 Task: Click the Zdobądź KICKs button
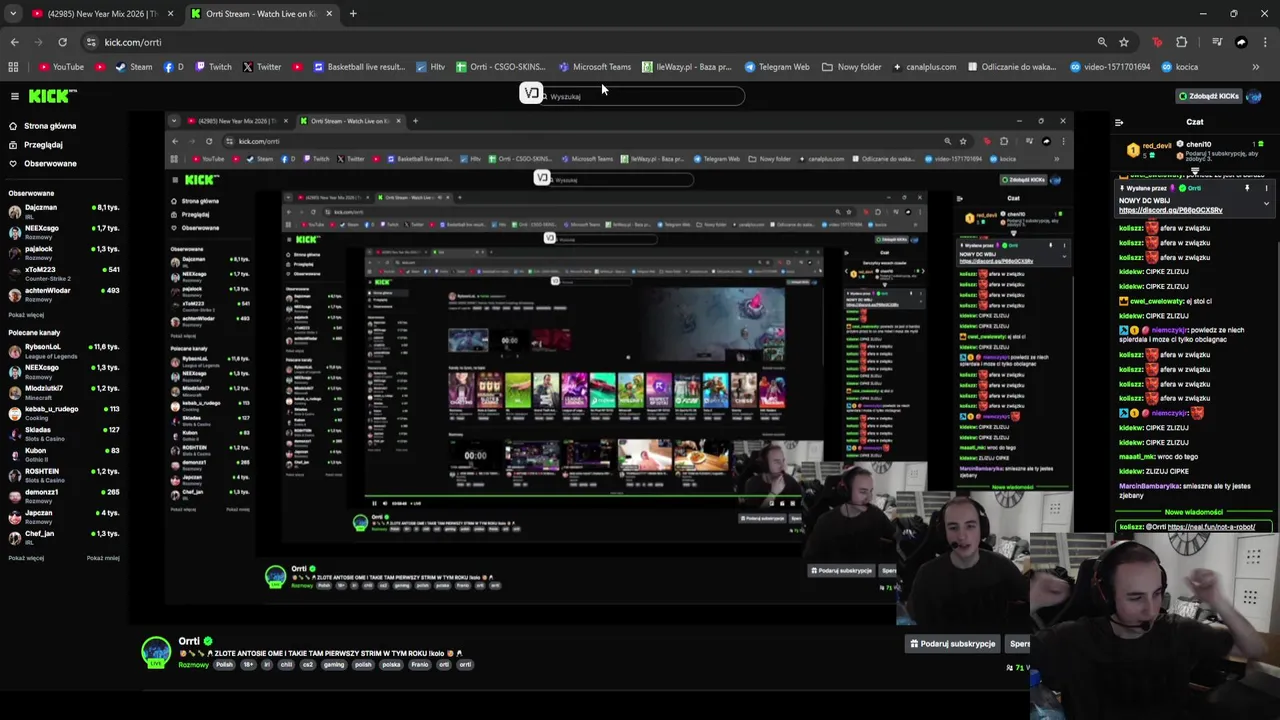point(1209,96)
